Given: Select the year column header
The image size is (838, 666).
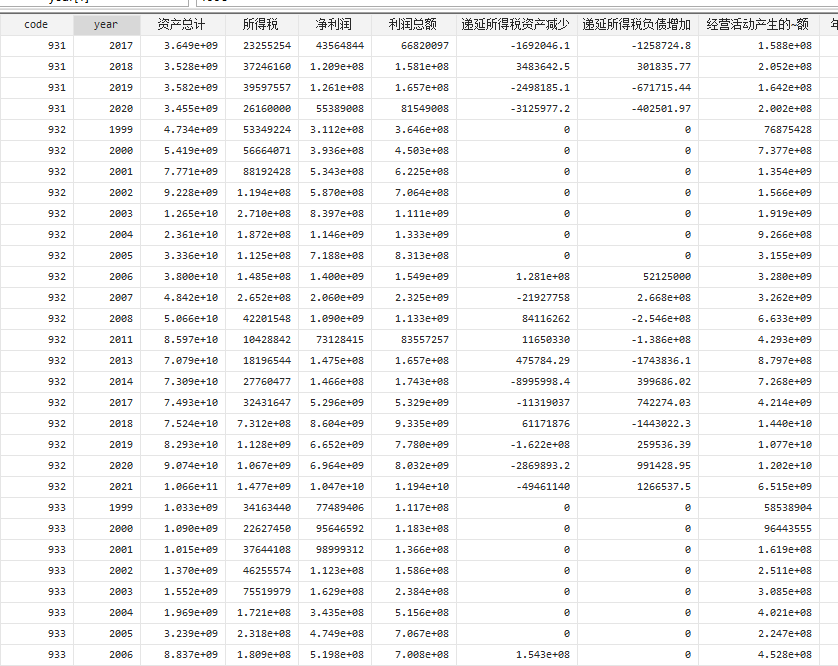Looking at the screenshot, I should [105, 24].
